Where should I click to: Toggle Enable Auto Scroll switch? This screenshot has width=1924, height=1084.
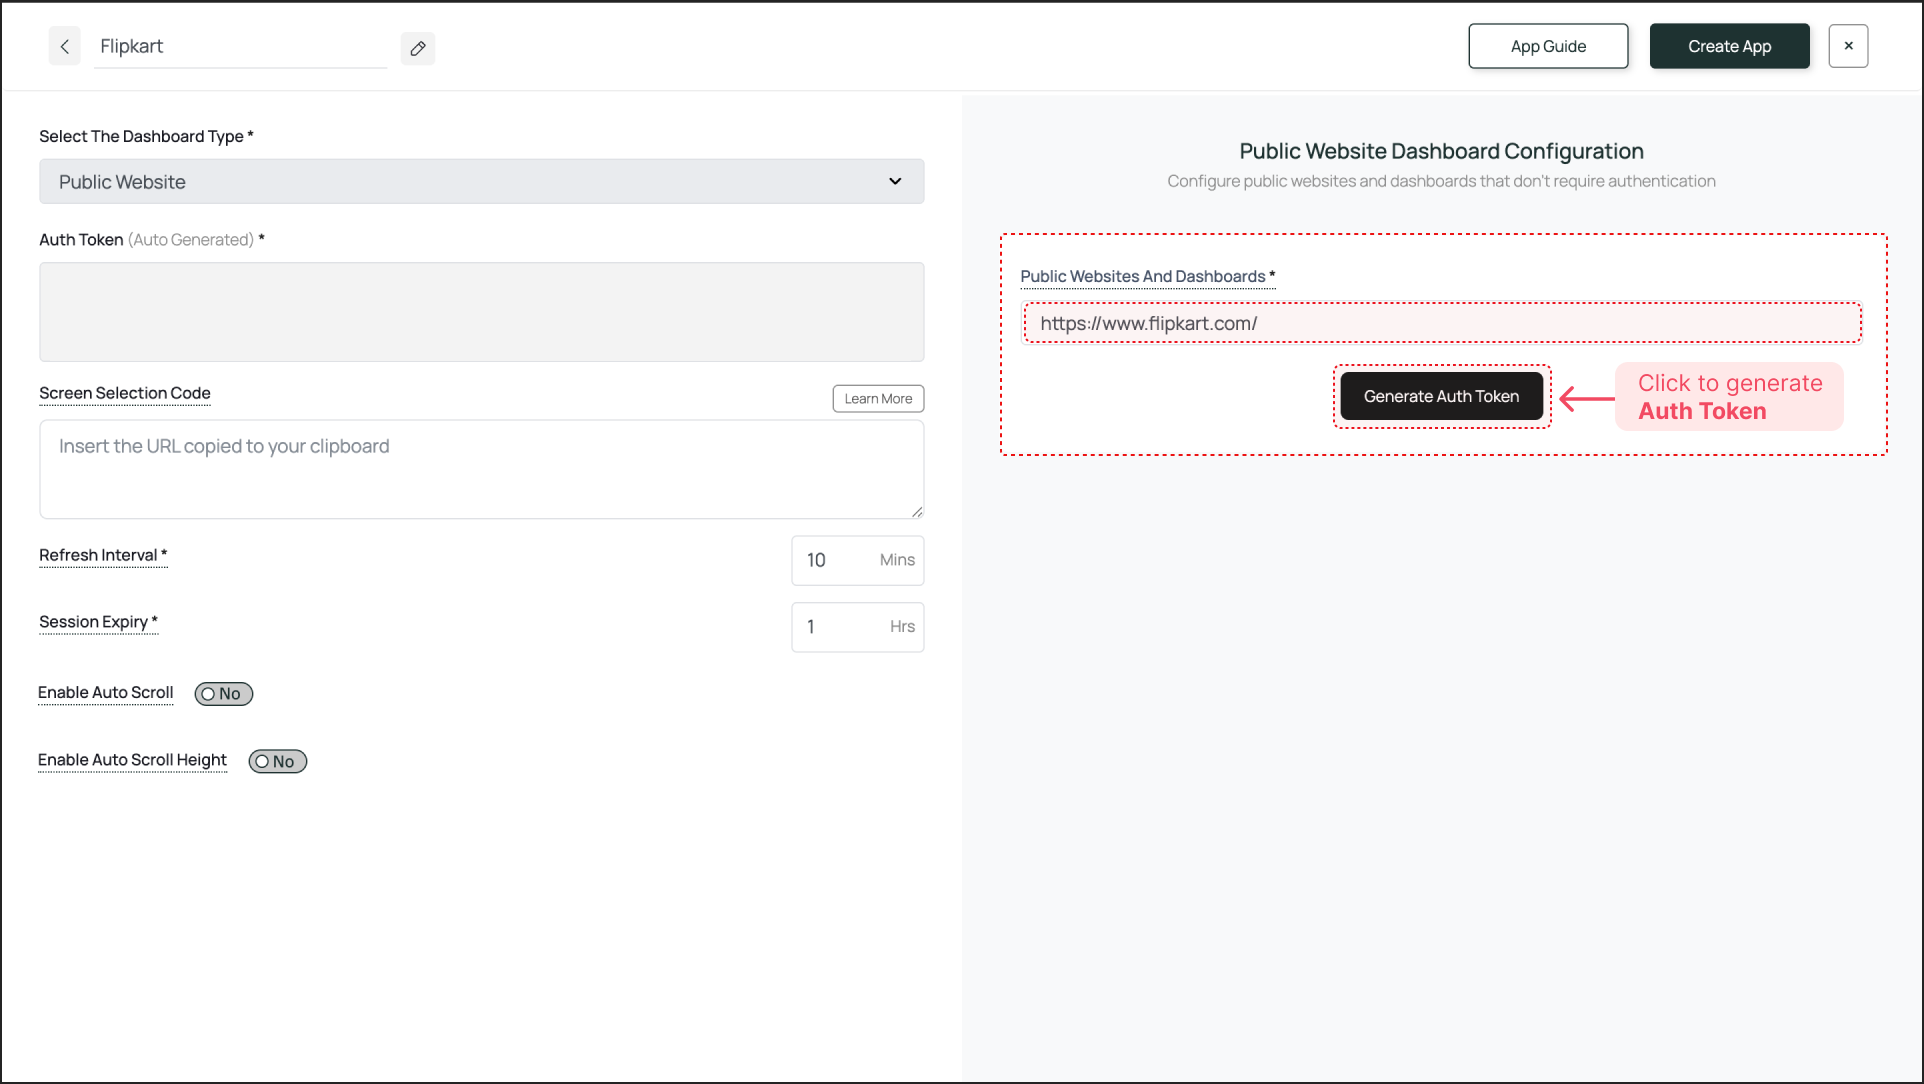[224, 694]
